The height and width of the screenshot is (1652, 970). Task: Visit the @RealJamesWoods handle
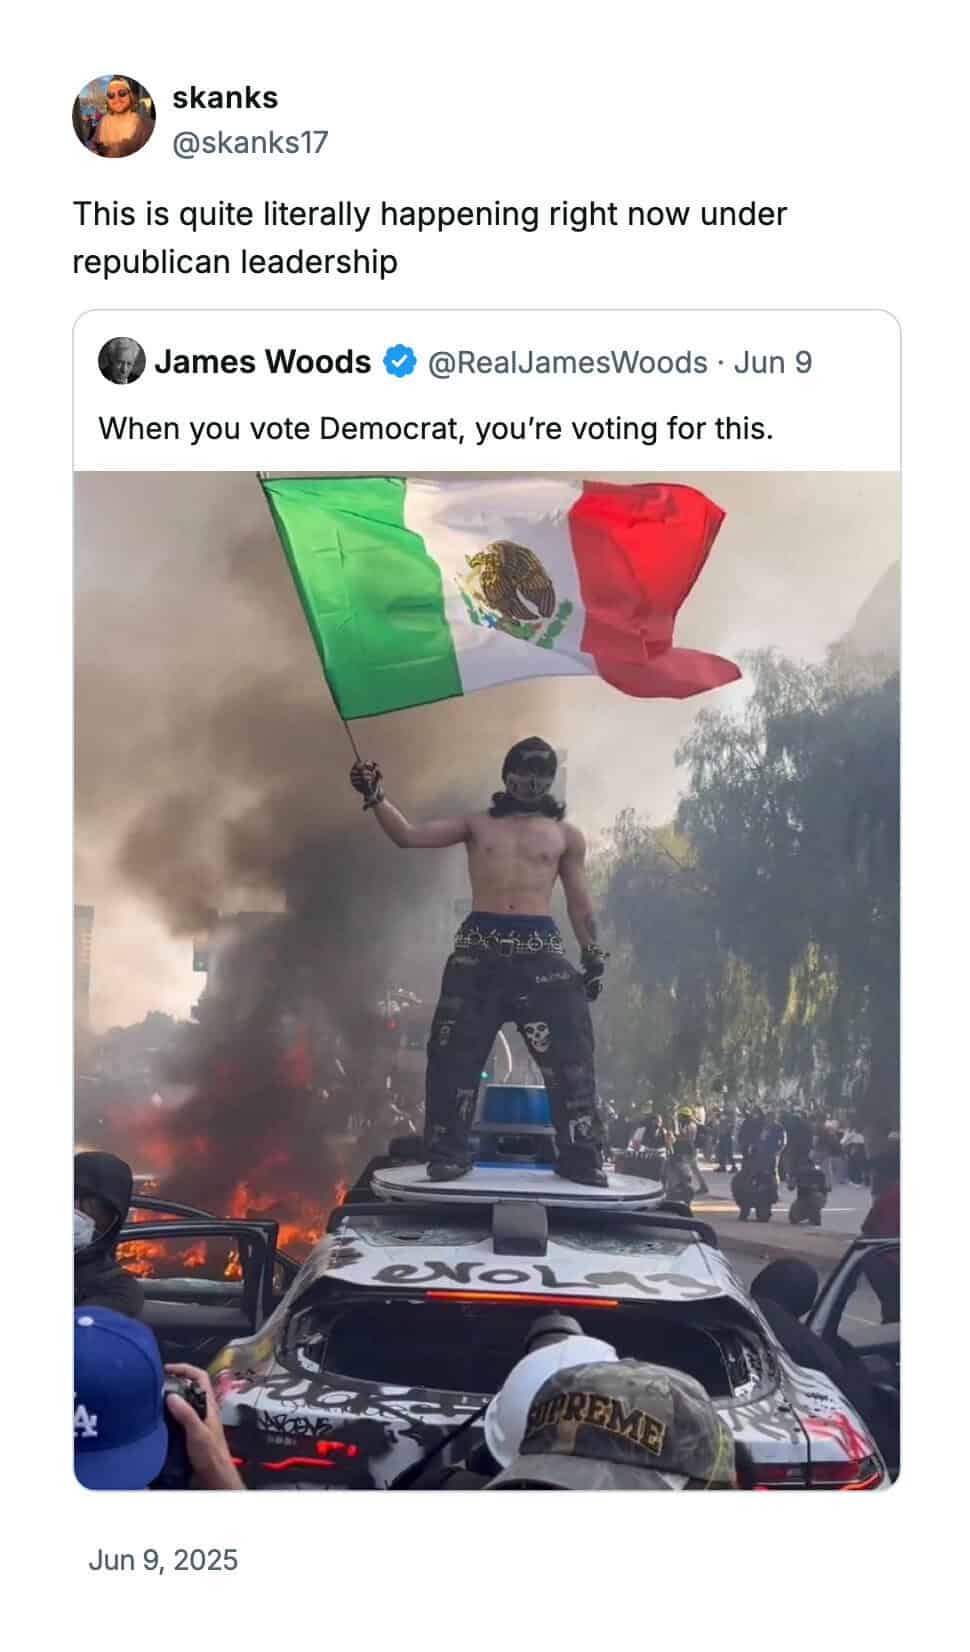(x=567, y=362)
